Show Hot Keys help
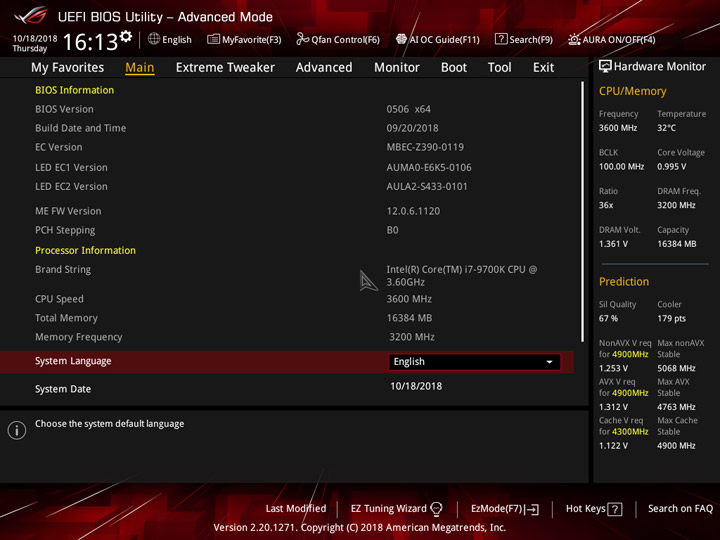Screen dimensions: 720x540 pos(585,508)
